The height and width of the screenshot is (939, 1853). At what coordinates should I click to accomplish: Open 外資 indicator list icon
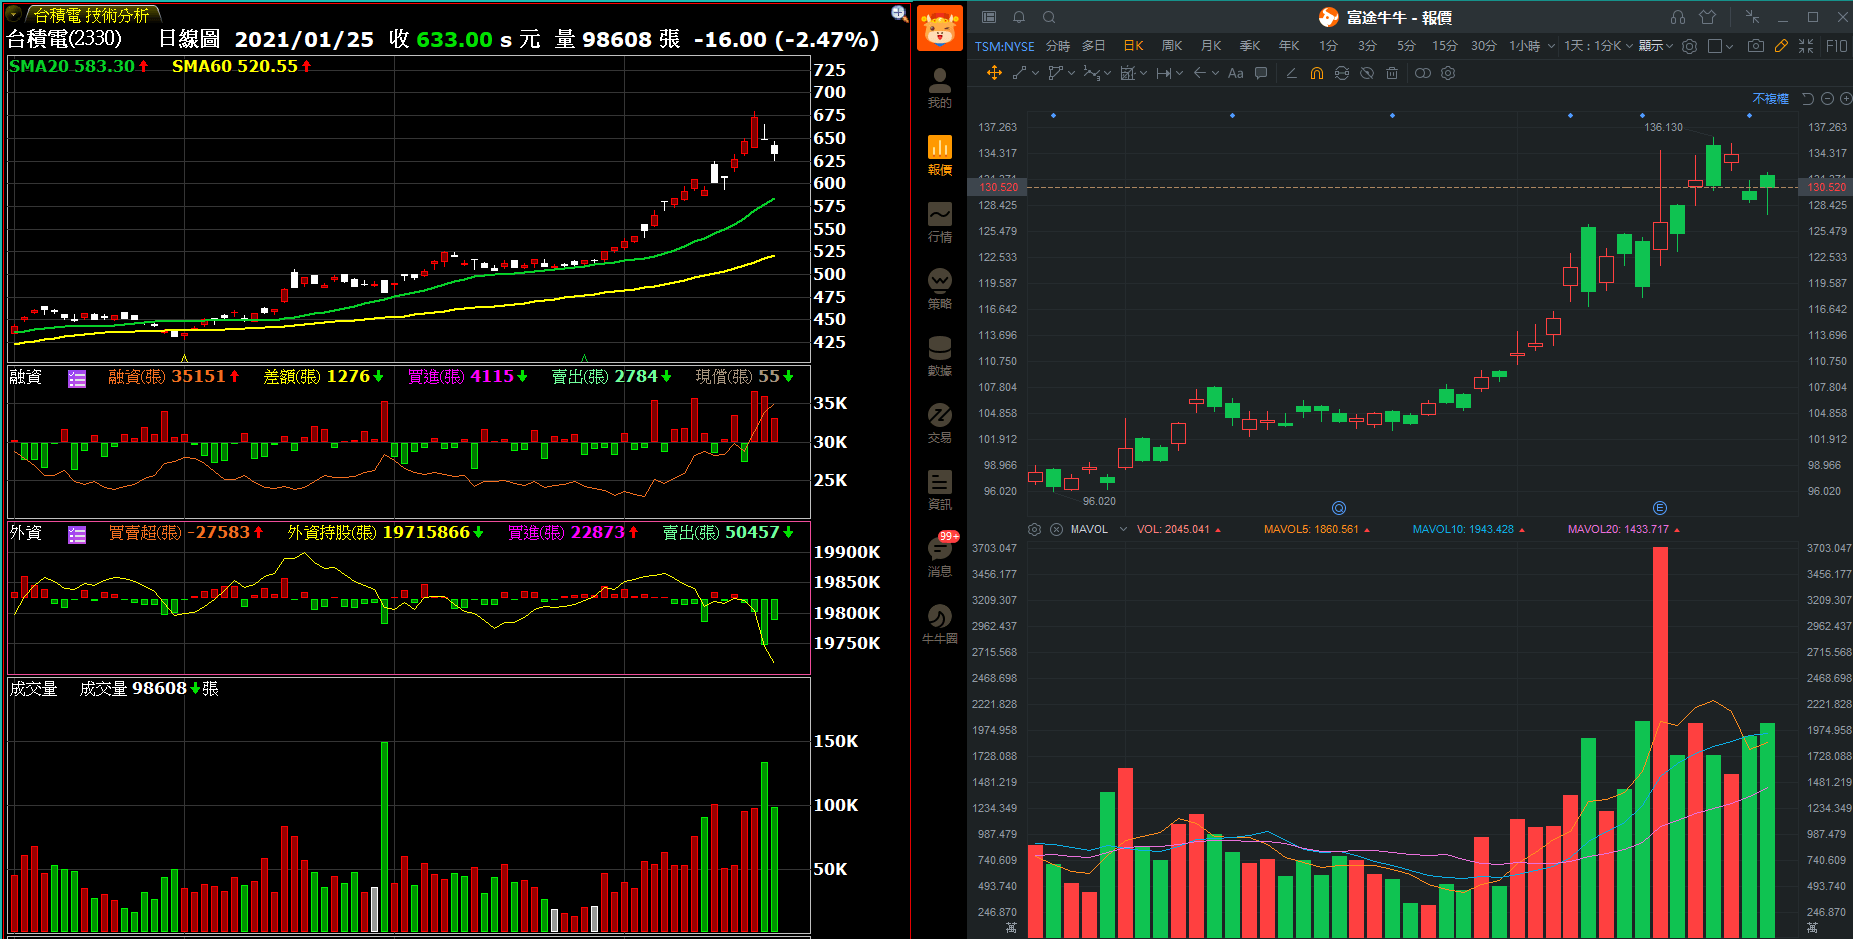coord(77,535)
